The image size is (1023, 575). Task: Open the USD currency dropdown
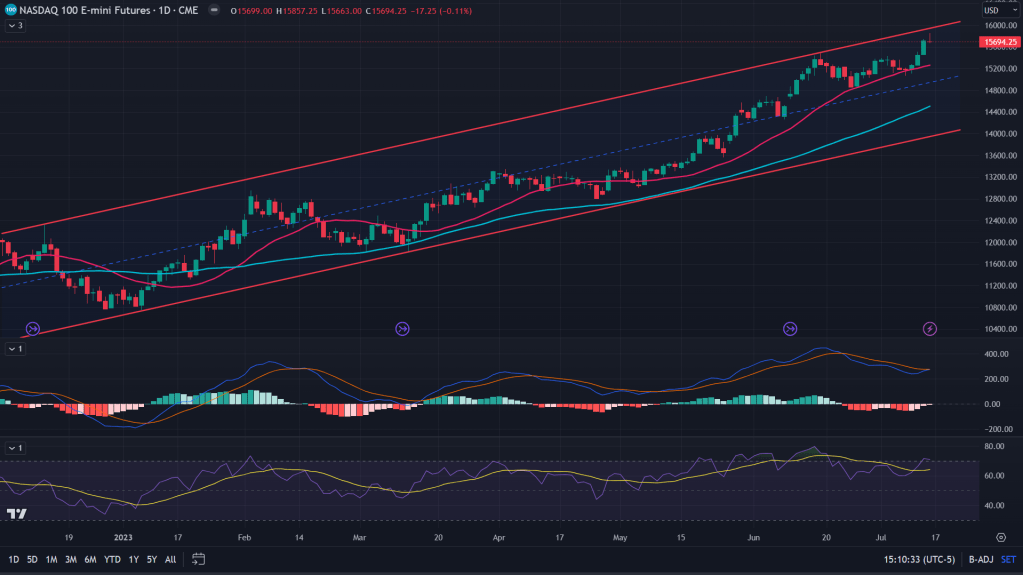[992, 11]
